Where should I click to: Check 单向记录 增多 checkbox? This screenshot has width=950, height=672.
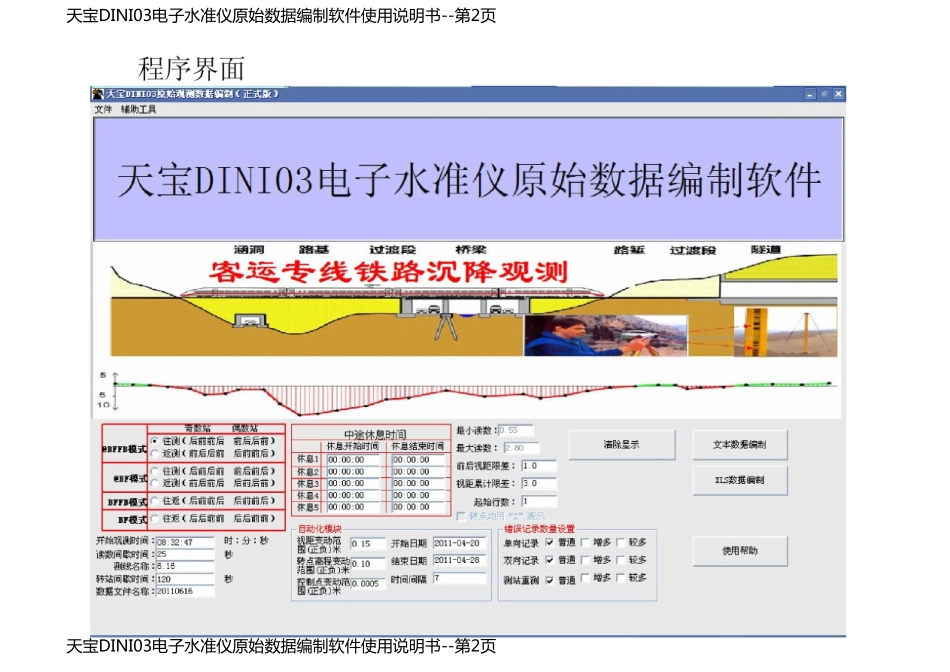point(585,542)
